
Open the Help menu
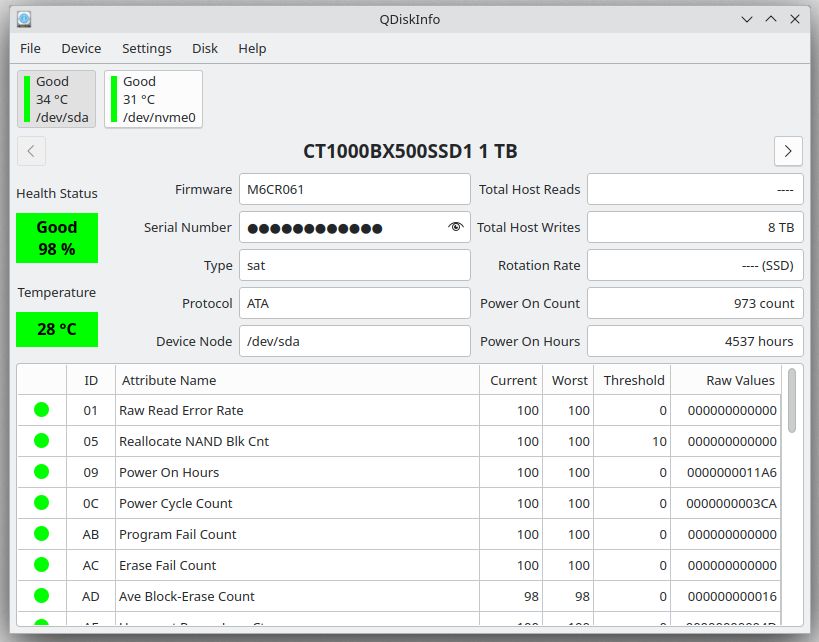252,48
